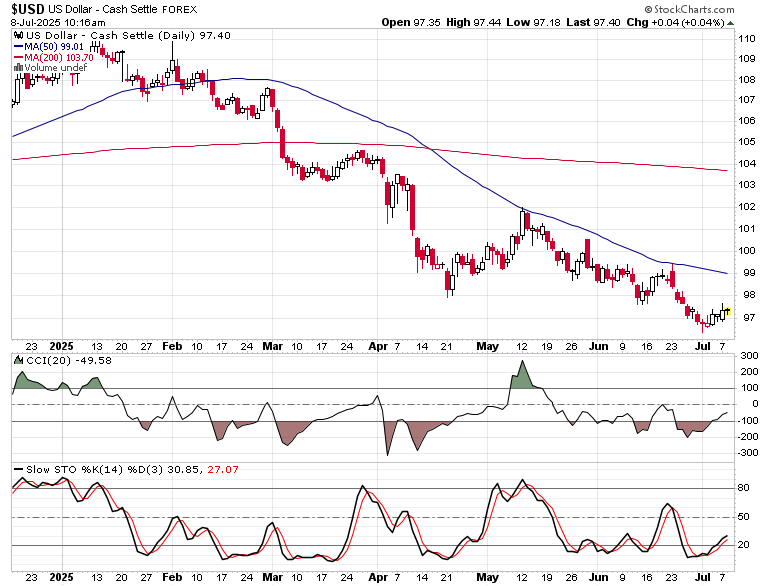Screen dimensions: 766x586
Task: Click the Volume bars legend icon
Action: 19,67
